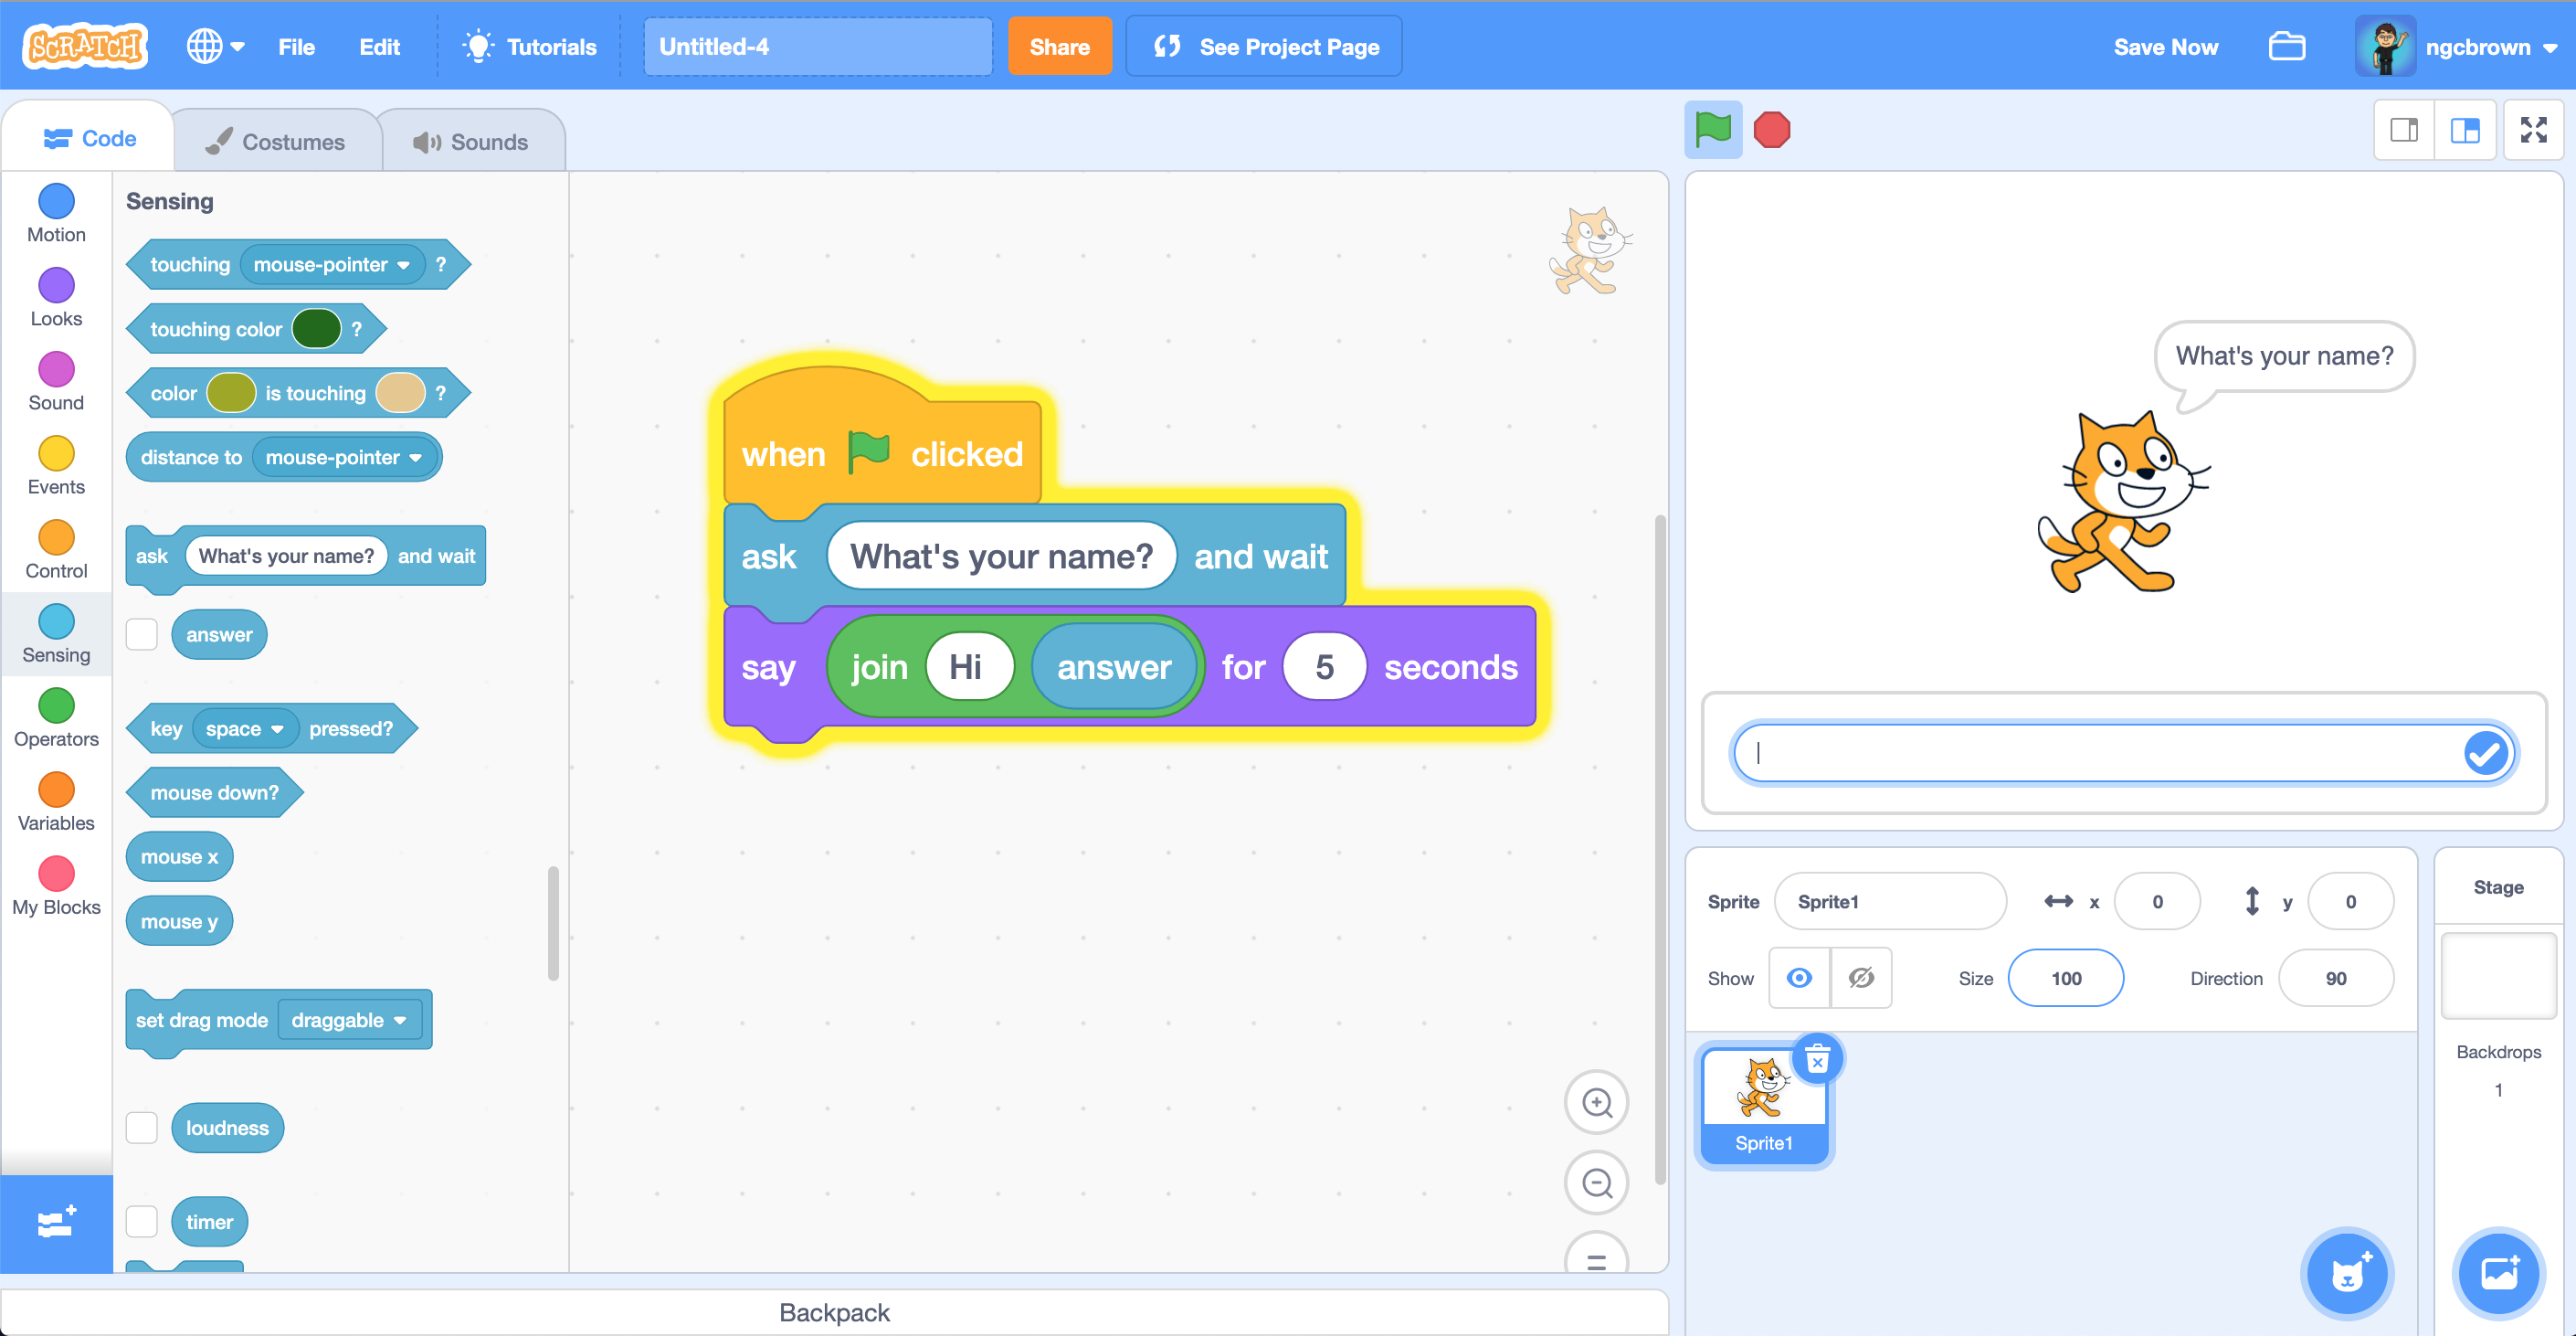The height and width of the screenshot is (1336, 2576).
Task: Click dark green swatch in touching color block
Action: [x=316, y=329]
